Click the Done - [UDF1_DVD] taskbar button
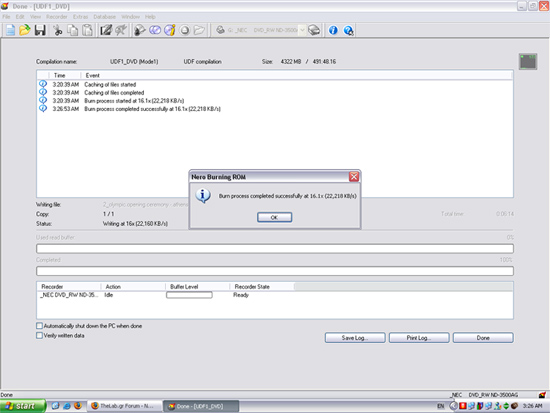This screenshot has height=413, width=550. 201,406
